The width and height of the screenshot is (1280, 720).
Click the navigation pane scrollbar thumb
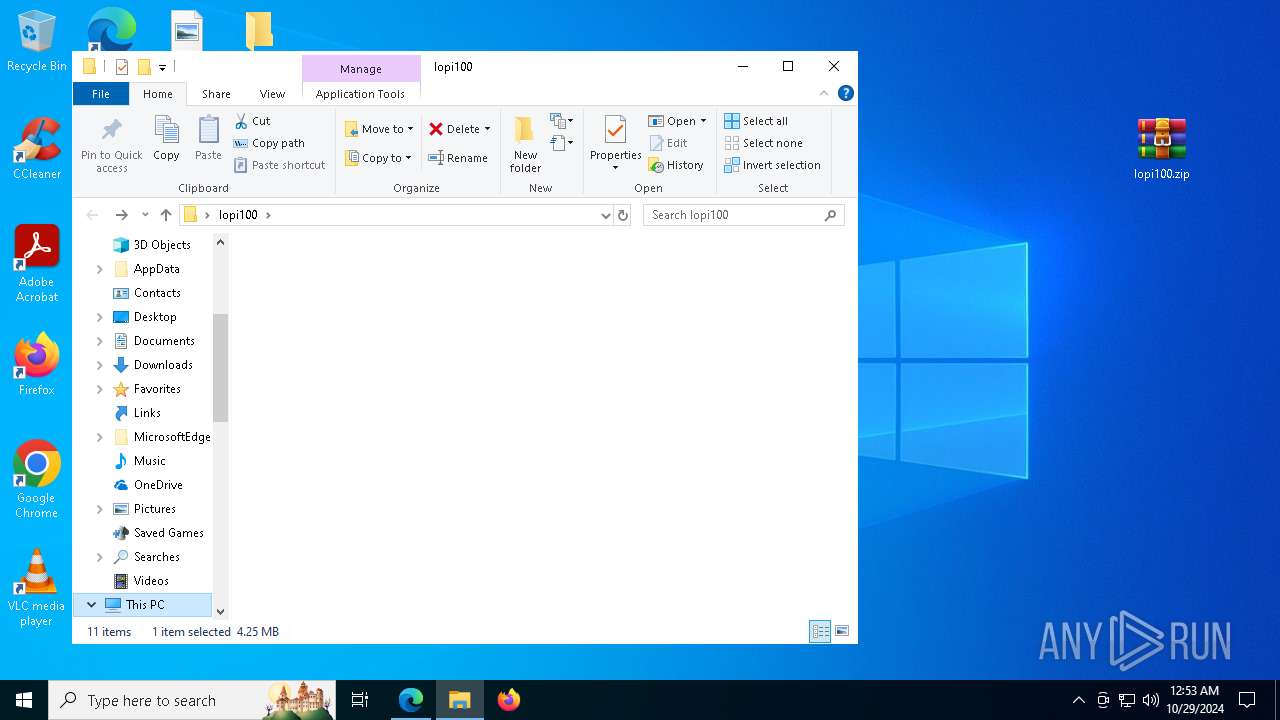[220, 367]
